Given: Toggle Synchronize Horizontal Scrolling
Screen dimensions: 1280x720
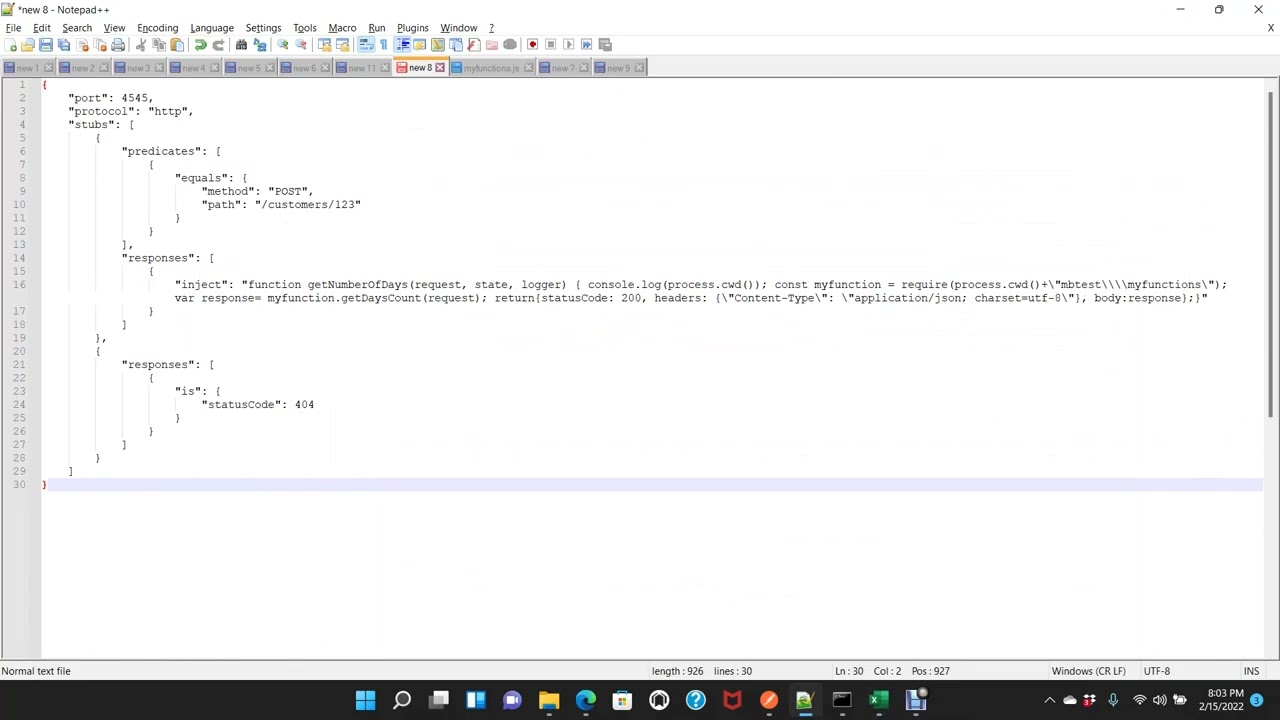Looking at the screenshot, I should pos(342,44).
